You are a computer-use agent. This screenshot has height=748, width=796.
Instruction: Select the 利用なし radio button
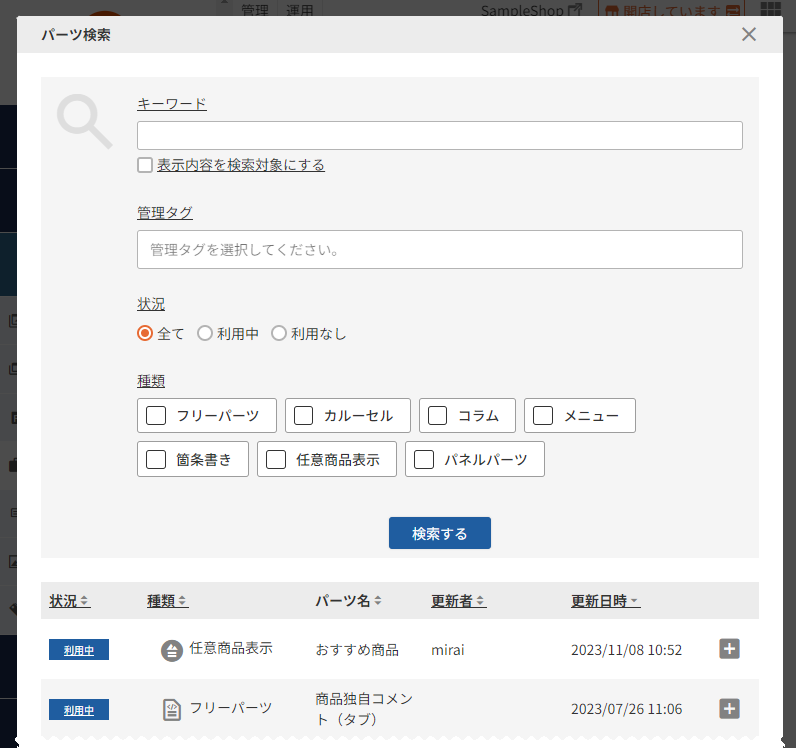[x=279, y=334]
